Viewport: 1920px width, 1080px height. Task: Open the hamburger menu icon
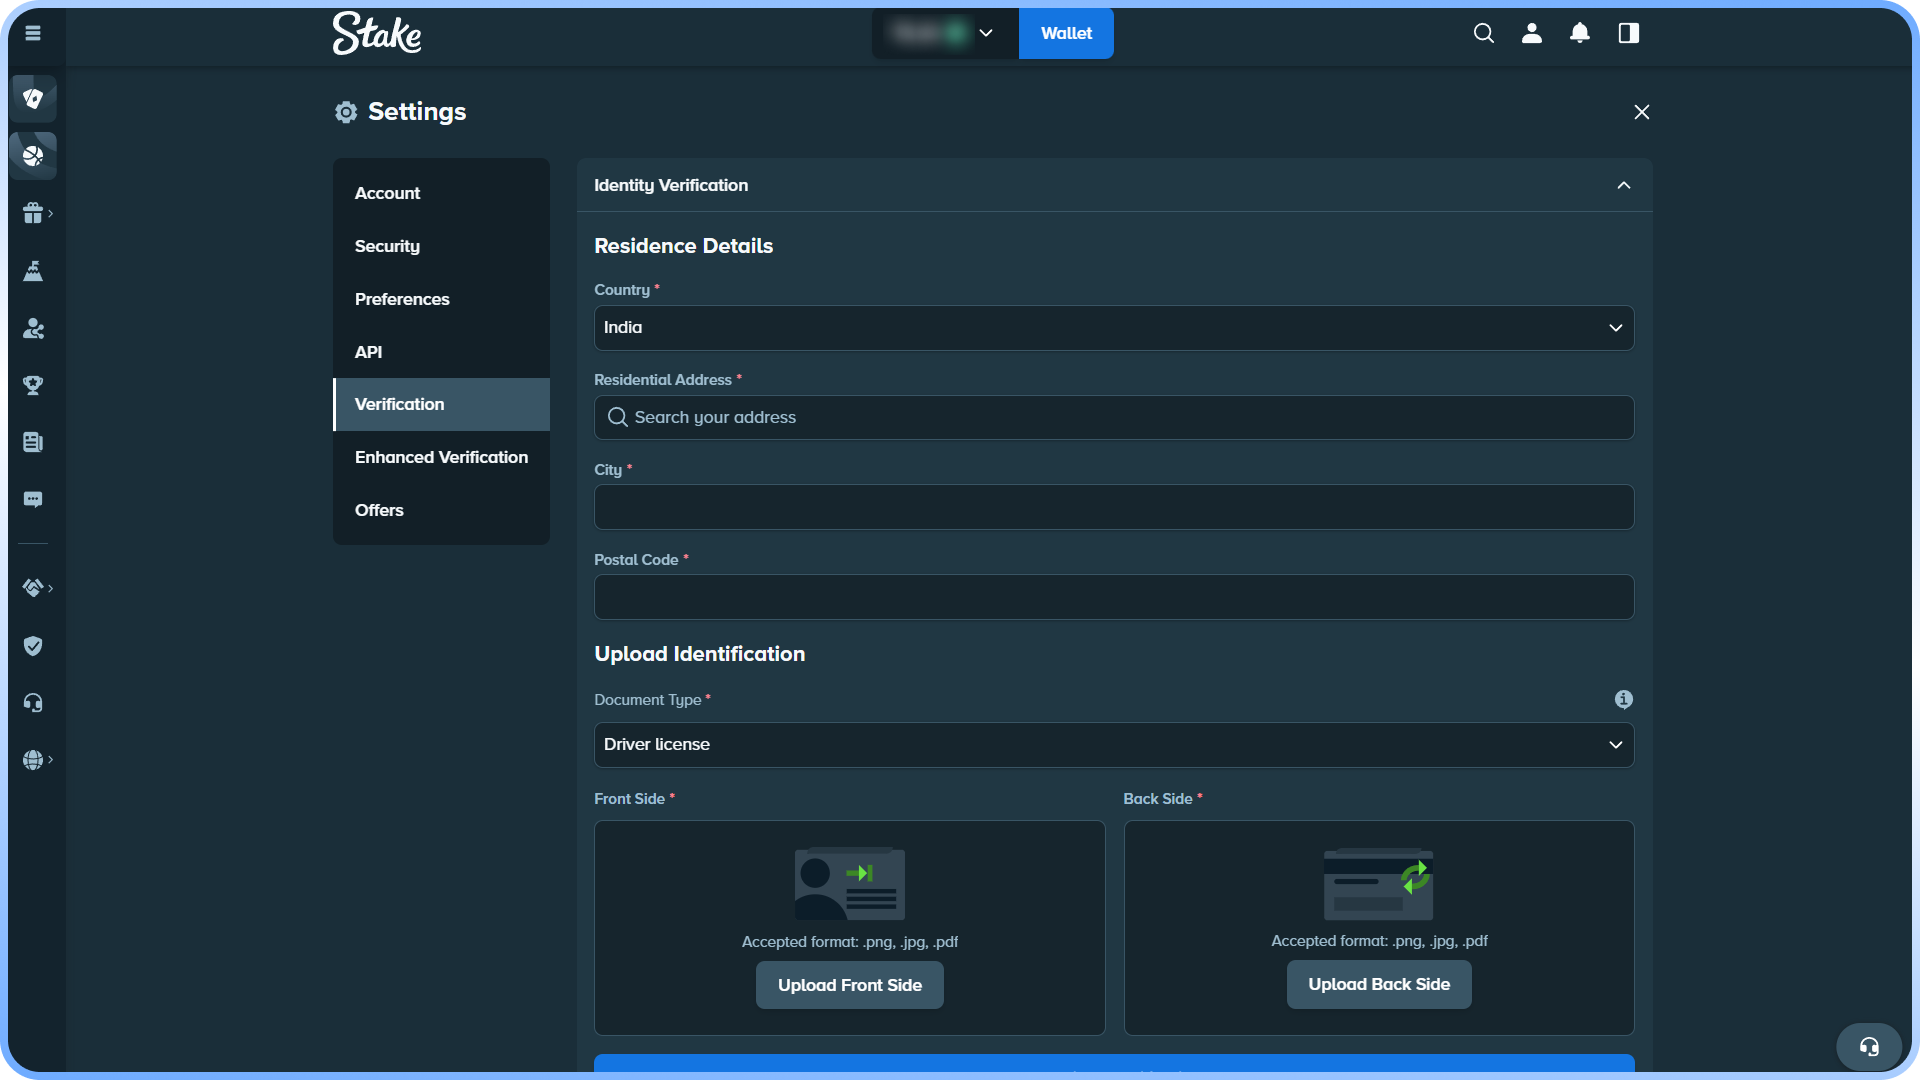pos(33,33)
